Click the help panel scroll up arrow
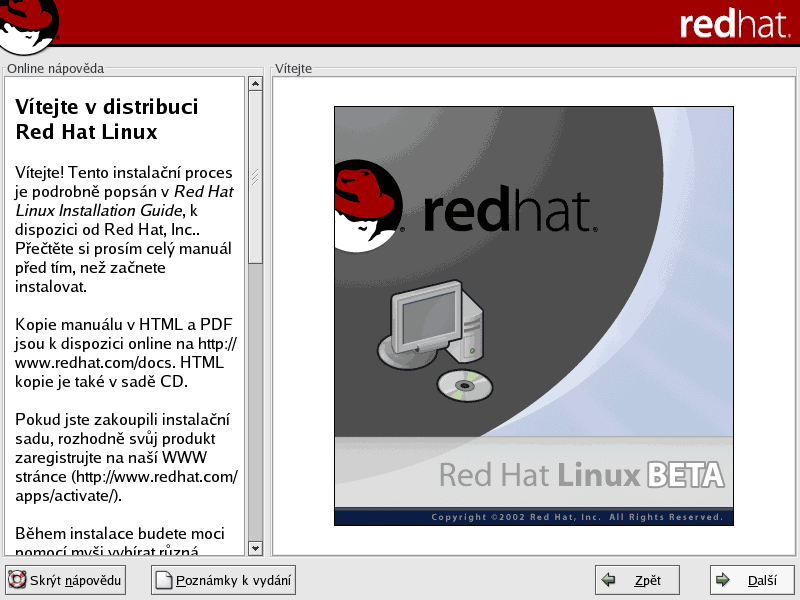 255,84
